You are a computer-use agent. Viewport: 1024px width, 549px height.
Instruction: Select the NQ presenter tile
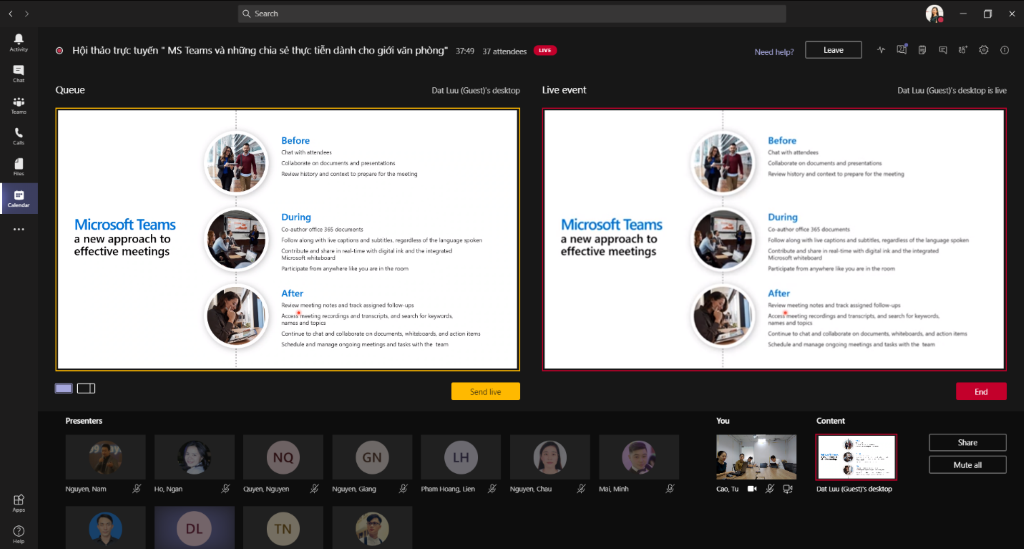click(283, 457)
